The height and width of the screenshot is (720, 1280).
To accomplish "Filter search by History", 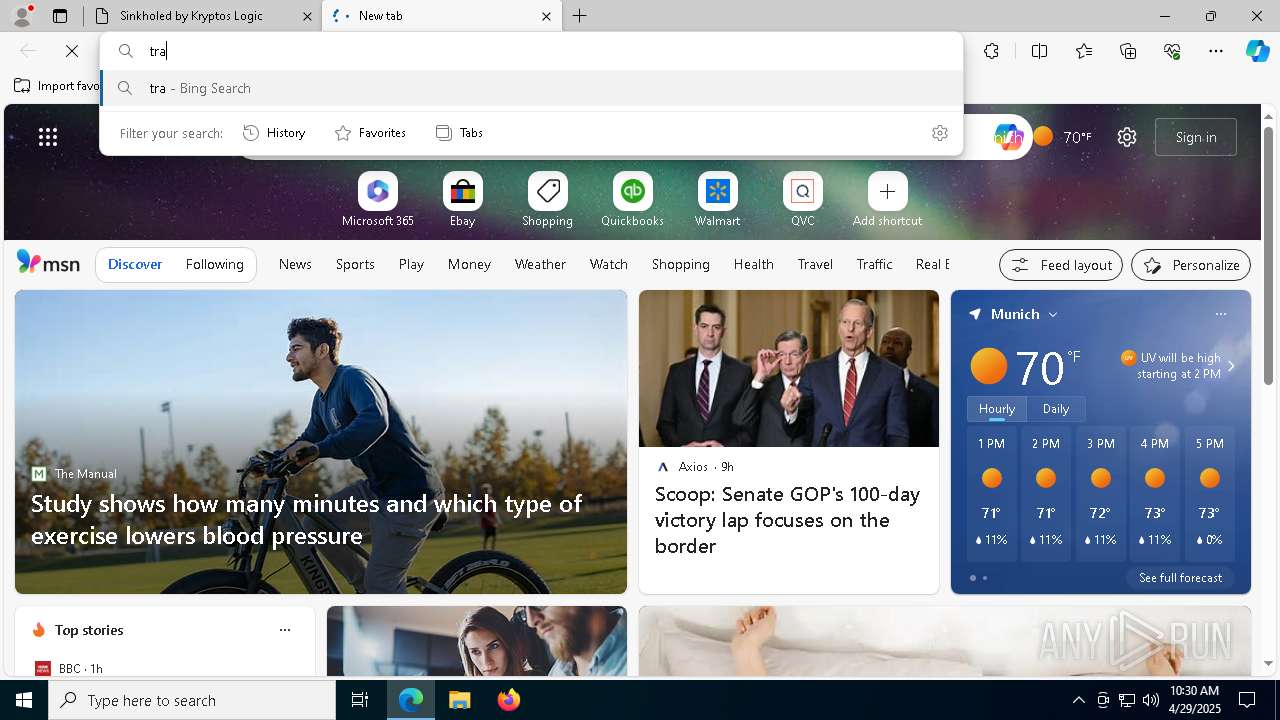I will click(274, 133).
